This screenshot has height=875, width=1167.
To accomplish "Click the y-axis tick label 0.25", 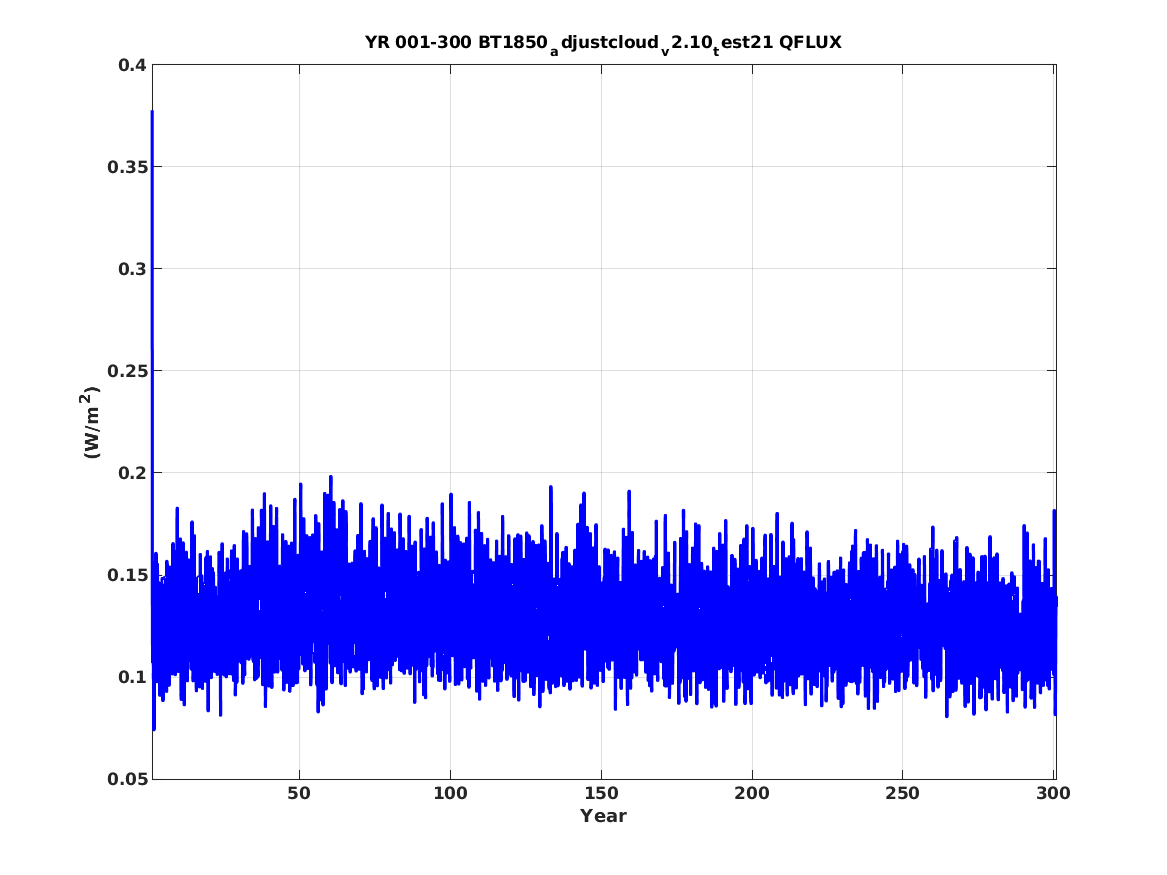I will point(127,371).
